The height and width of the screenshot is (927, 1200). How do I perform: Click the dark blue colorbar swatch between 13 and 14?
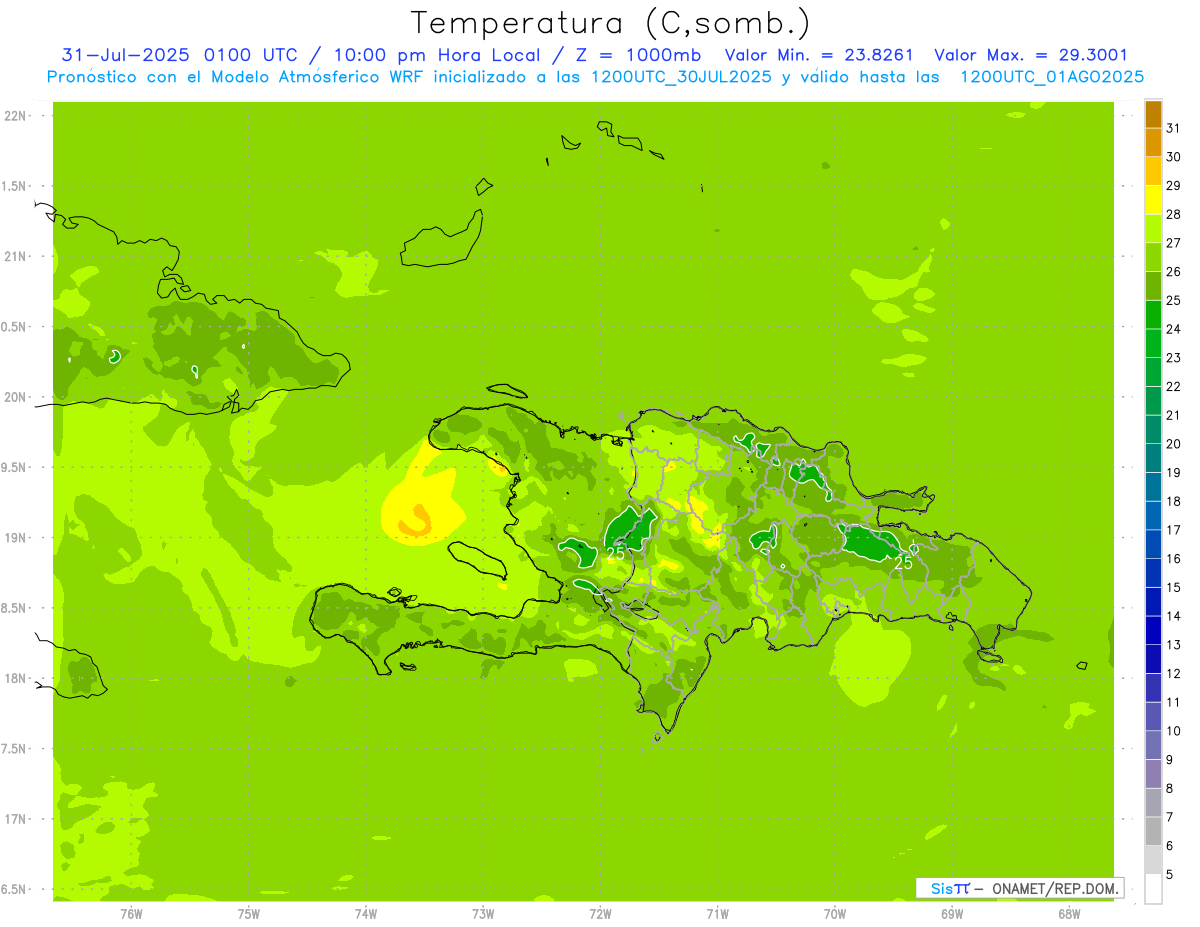pos(1153,630)
